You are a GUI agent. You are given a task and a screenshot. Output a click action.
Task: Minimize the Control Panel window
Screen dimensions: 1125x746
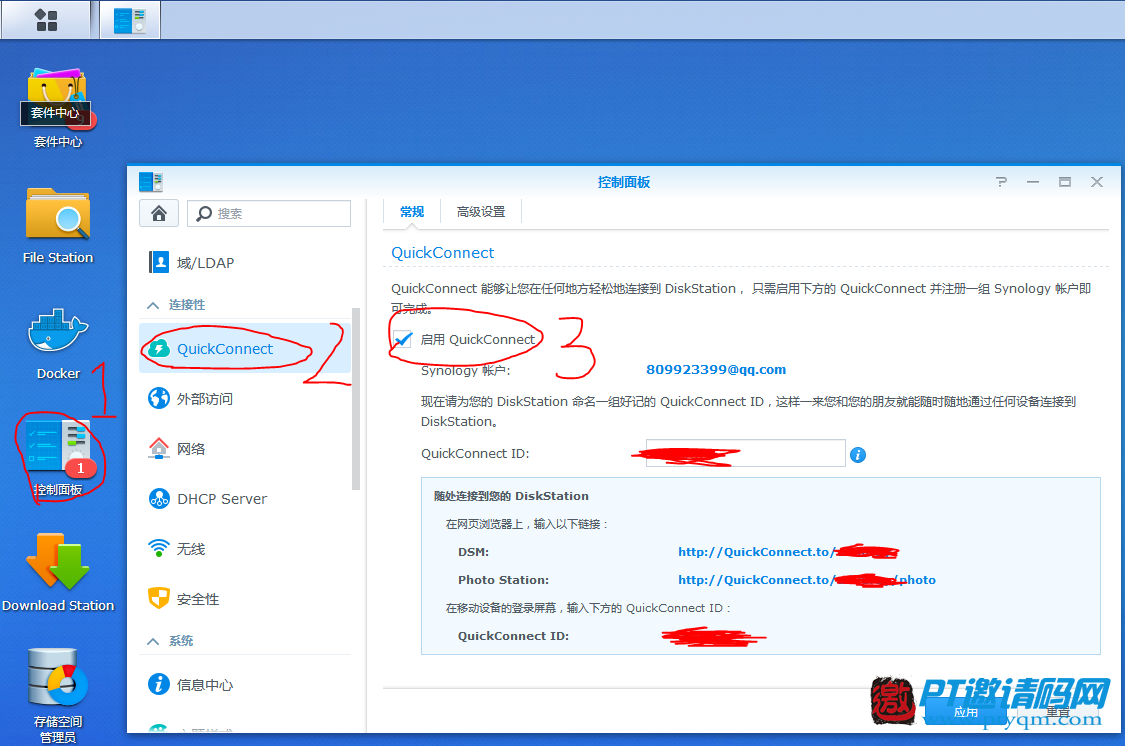point(1032,182)
